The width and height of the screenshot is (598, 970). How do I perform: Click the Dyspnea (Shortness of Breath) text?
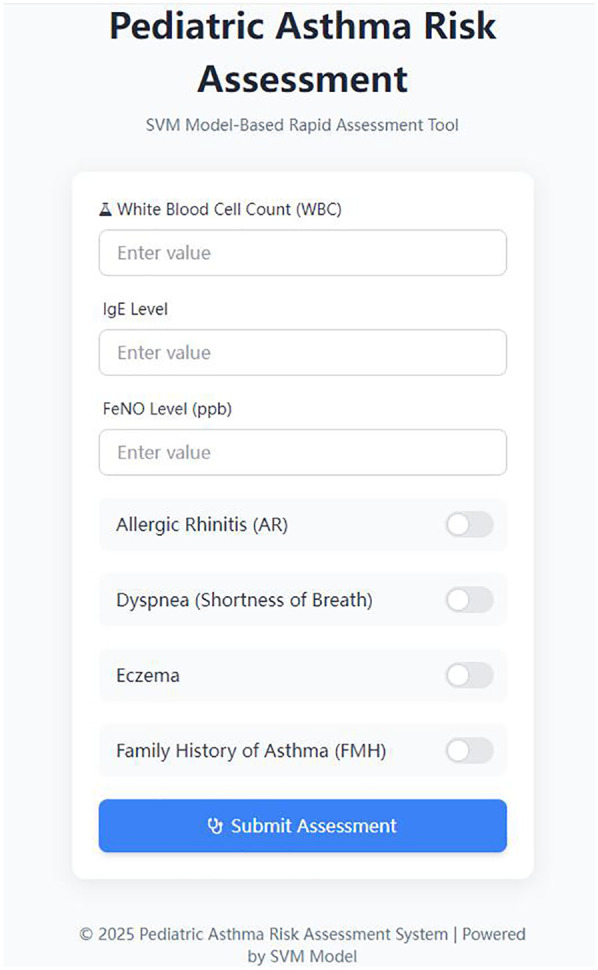tap(244, 600)
